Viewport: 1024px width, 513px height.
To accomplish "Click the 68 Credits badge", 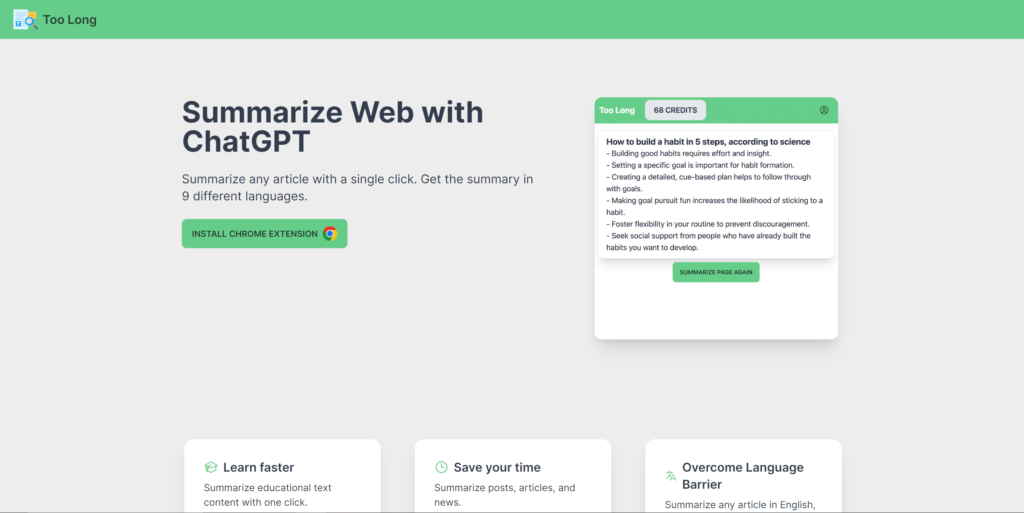I will point(675,110).
